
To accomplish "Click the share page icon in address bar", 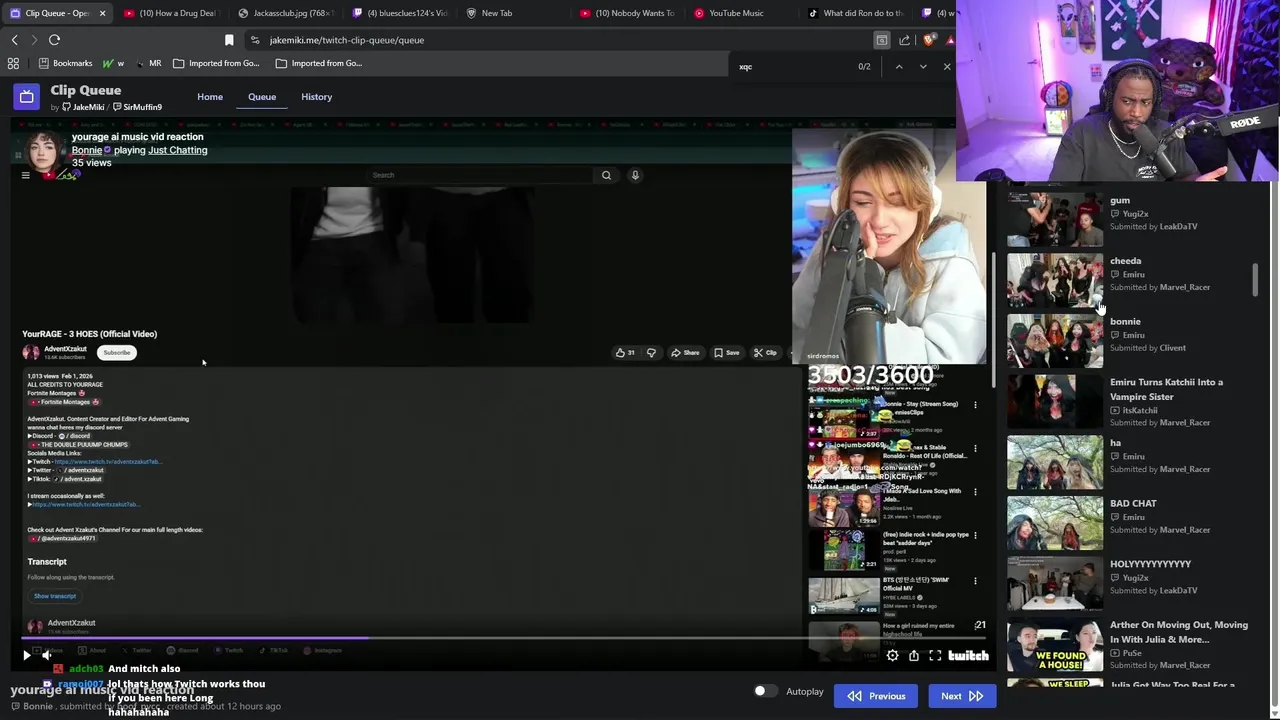I will coord(905,40).
